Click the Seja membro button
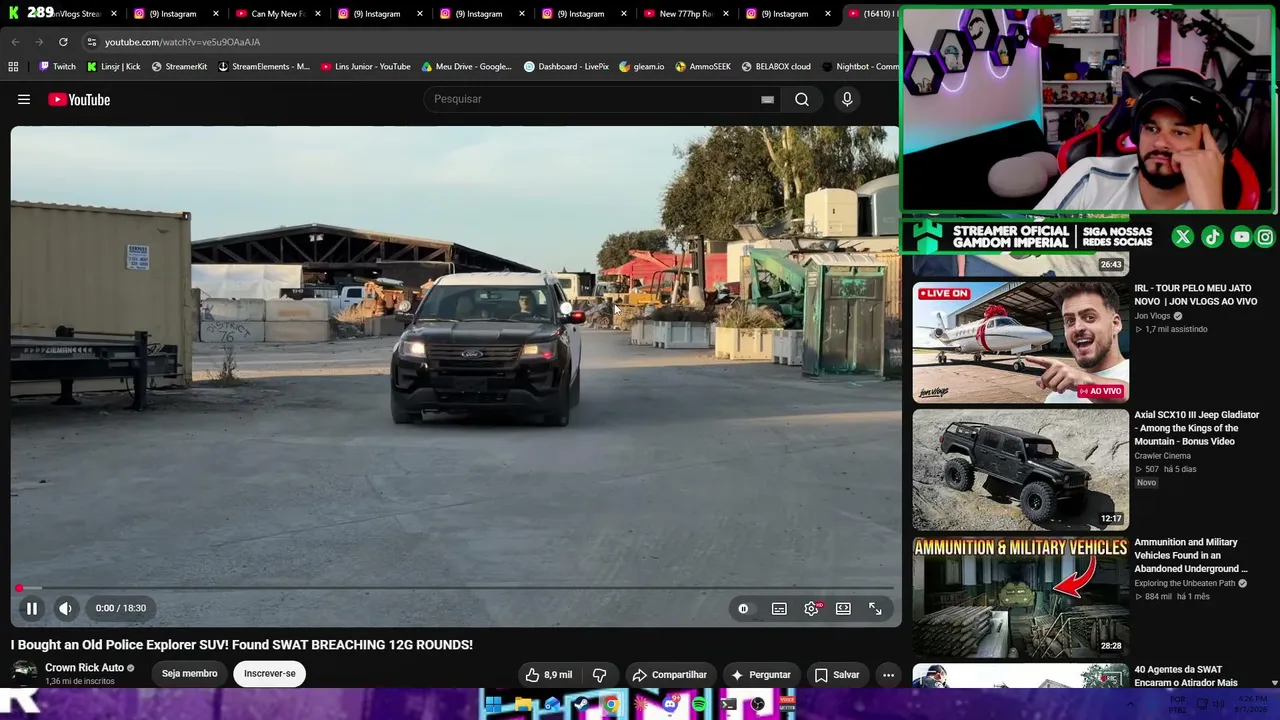The height and width of the screenshot is (720, 1280). pyautogui.click(x=189, y=674)
